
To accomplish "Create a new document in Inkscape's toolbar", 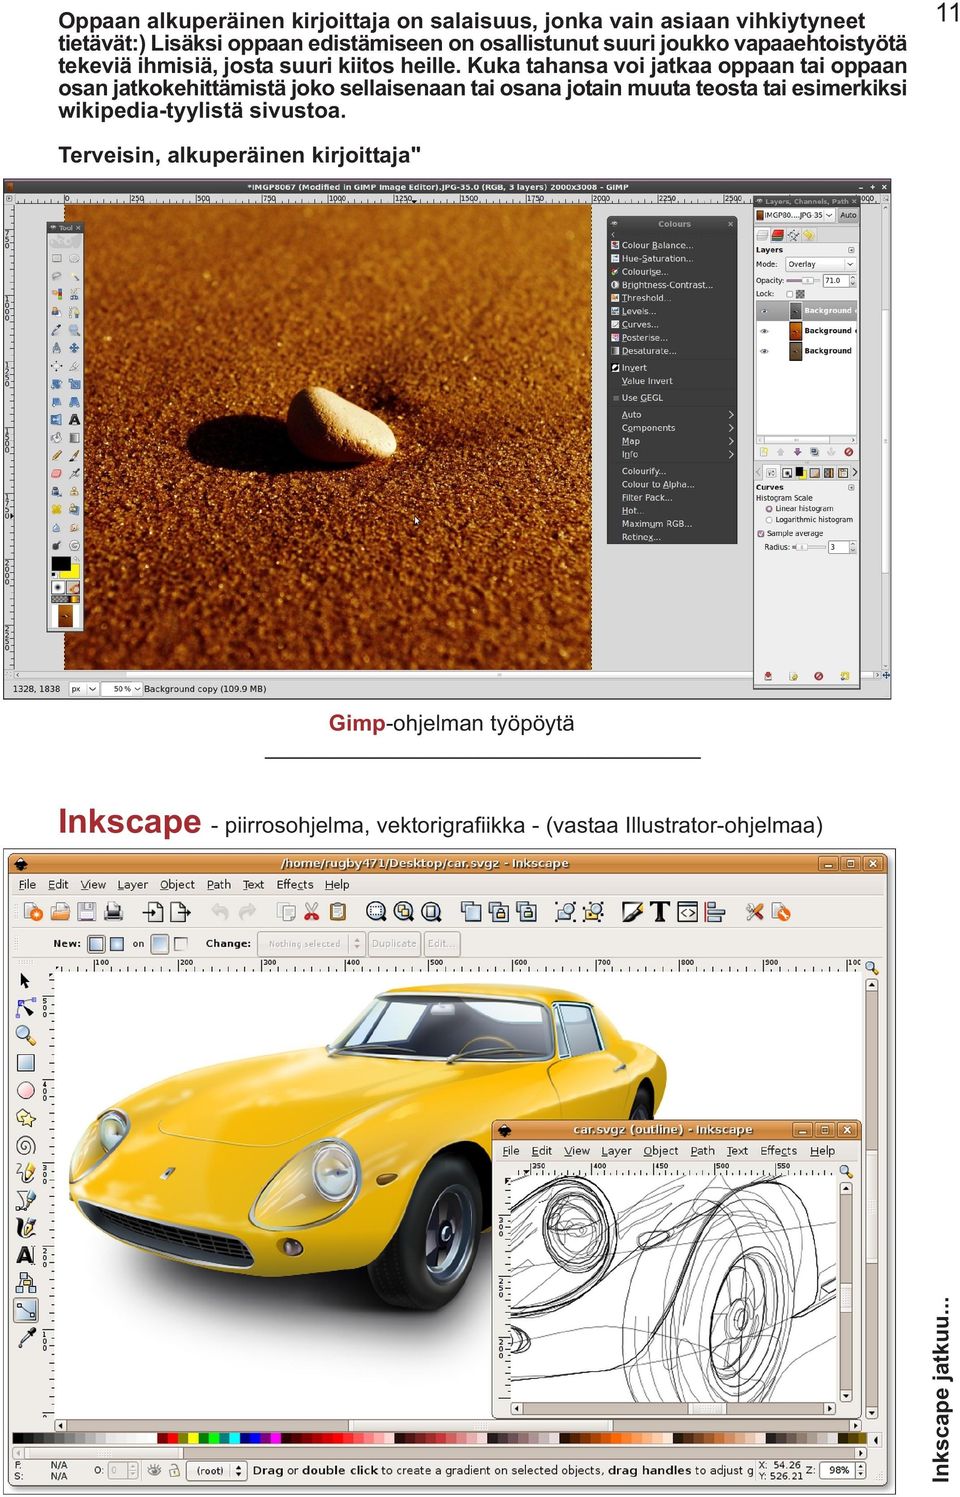I will point(33,911).
